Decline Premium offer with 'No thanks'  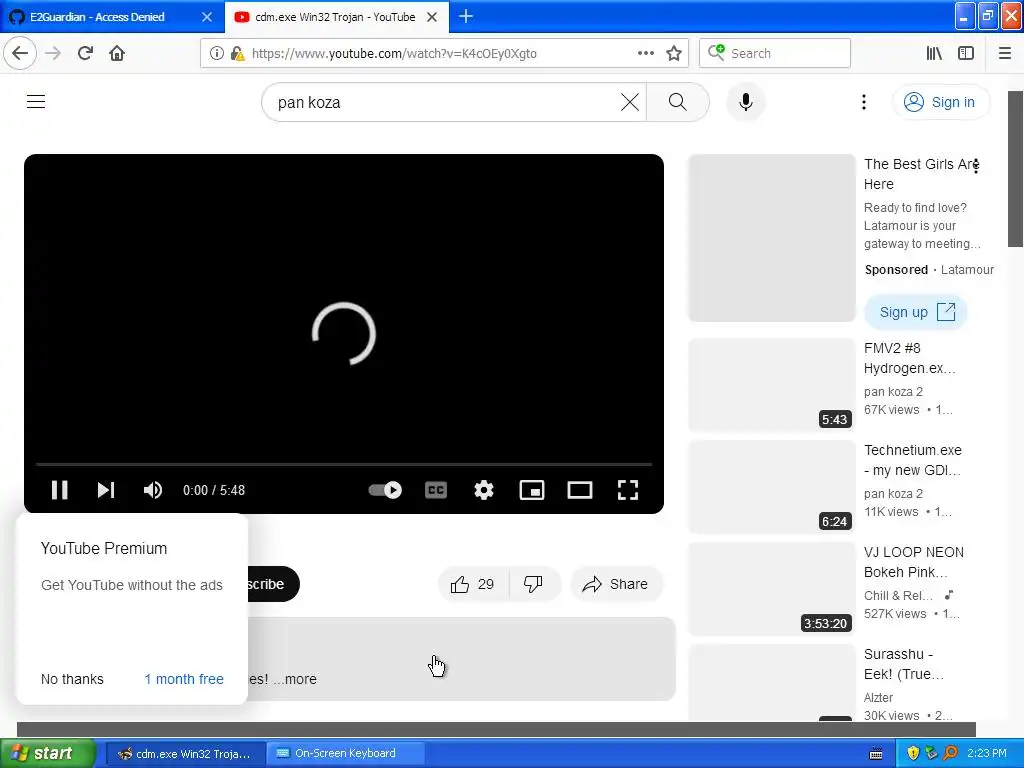click(x=72, y=679)
